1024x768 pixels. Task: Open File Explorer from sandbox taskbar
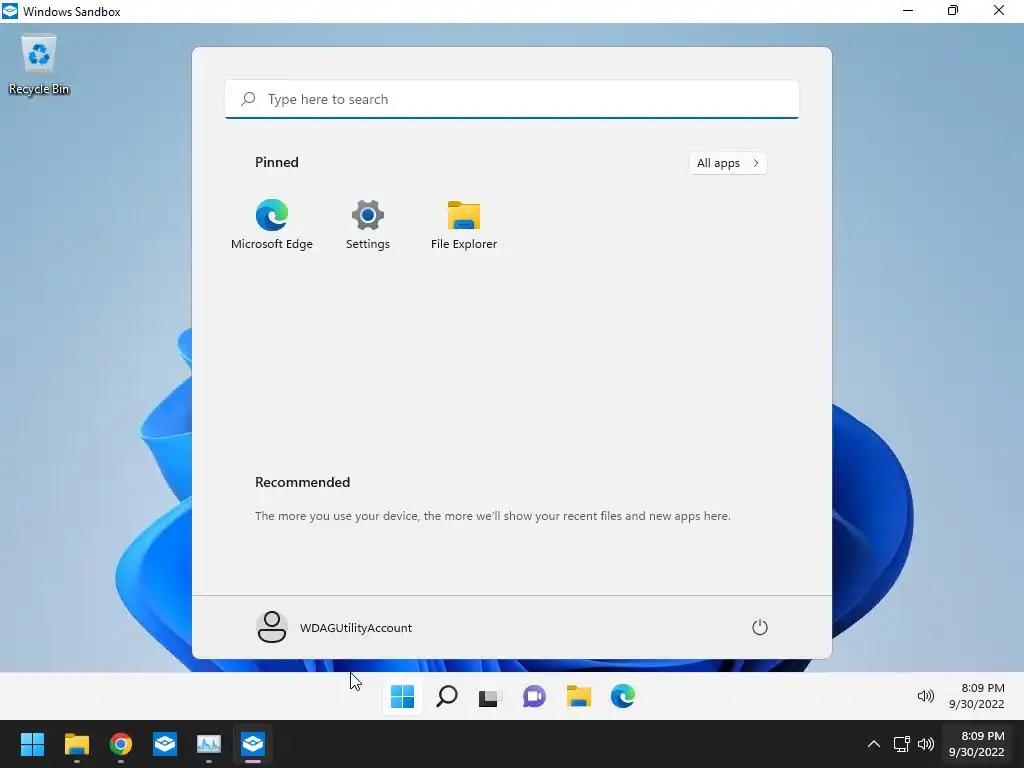(x=579, y=696)
